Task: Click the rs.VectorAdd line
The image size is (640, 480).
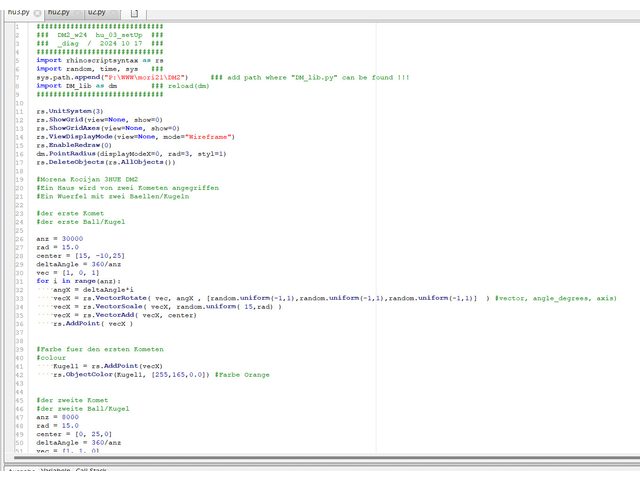Action: point(125,316)
